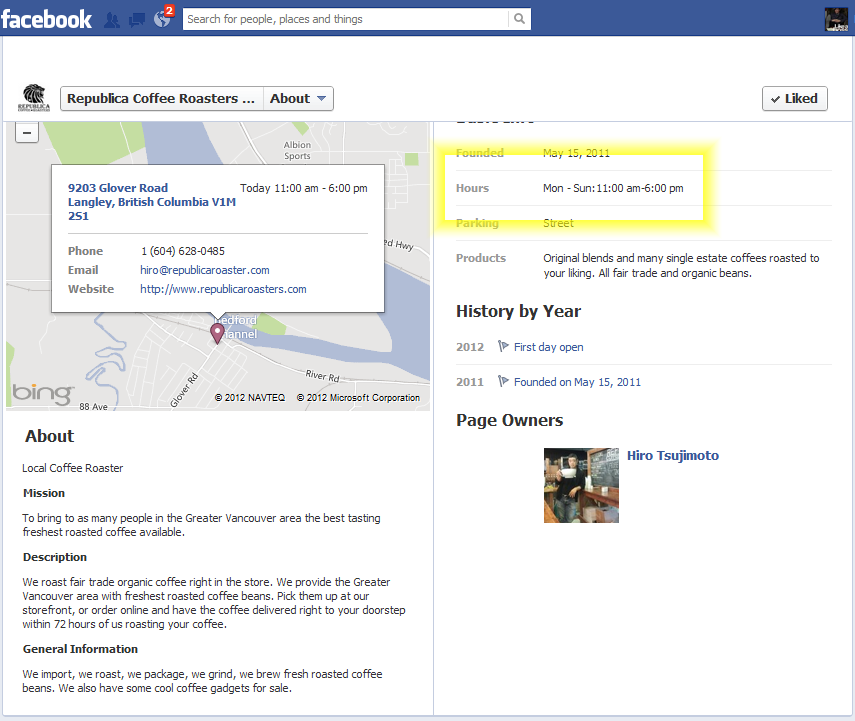The image size is (855, 721).
Task: Click flag icon beside First day open
Action: (503, 346)
